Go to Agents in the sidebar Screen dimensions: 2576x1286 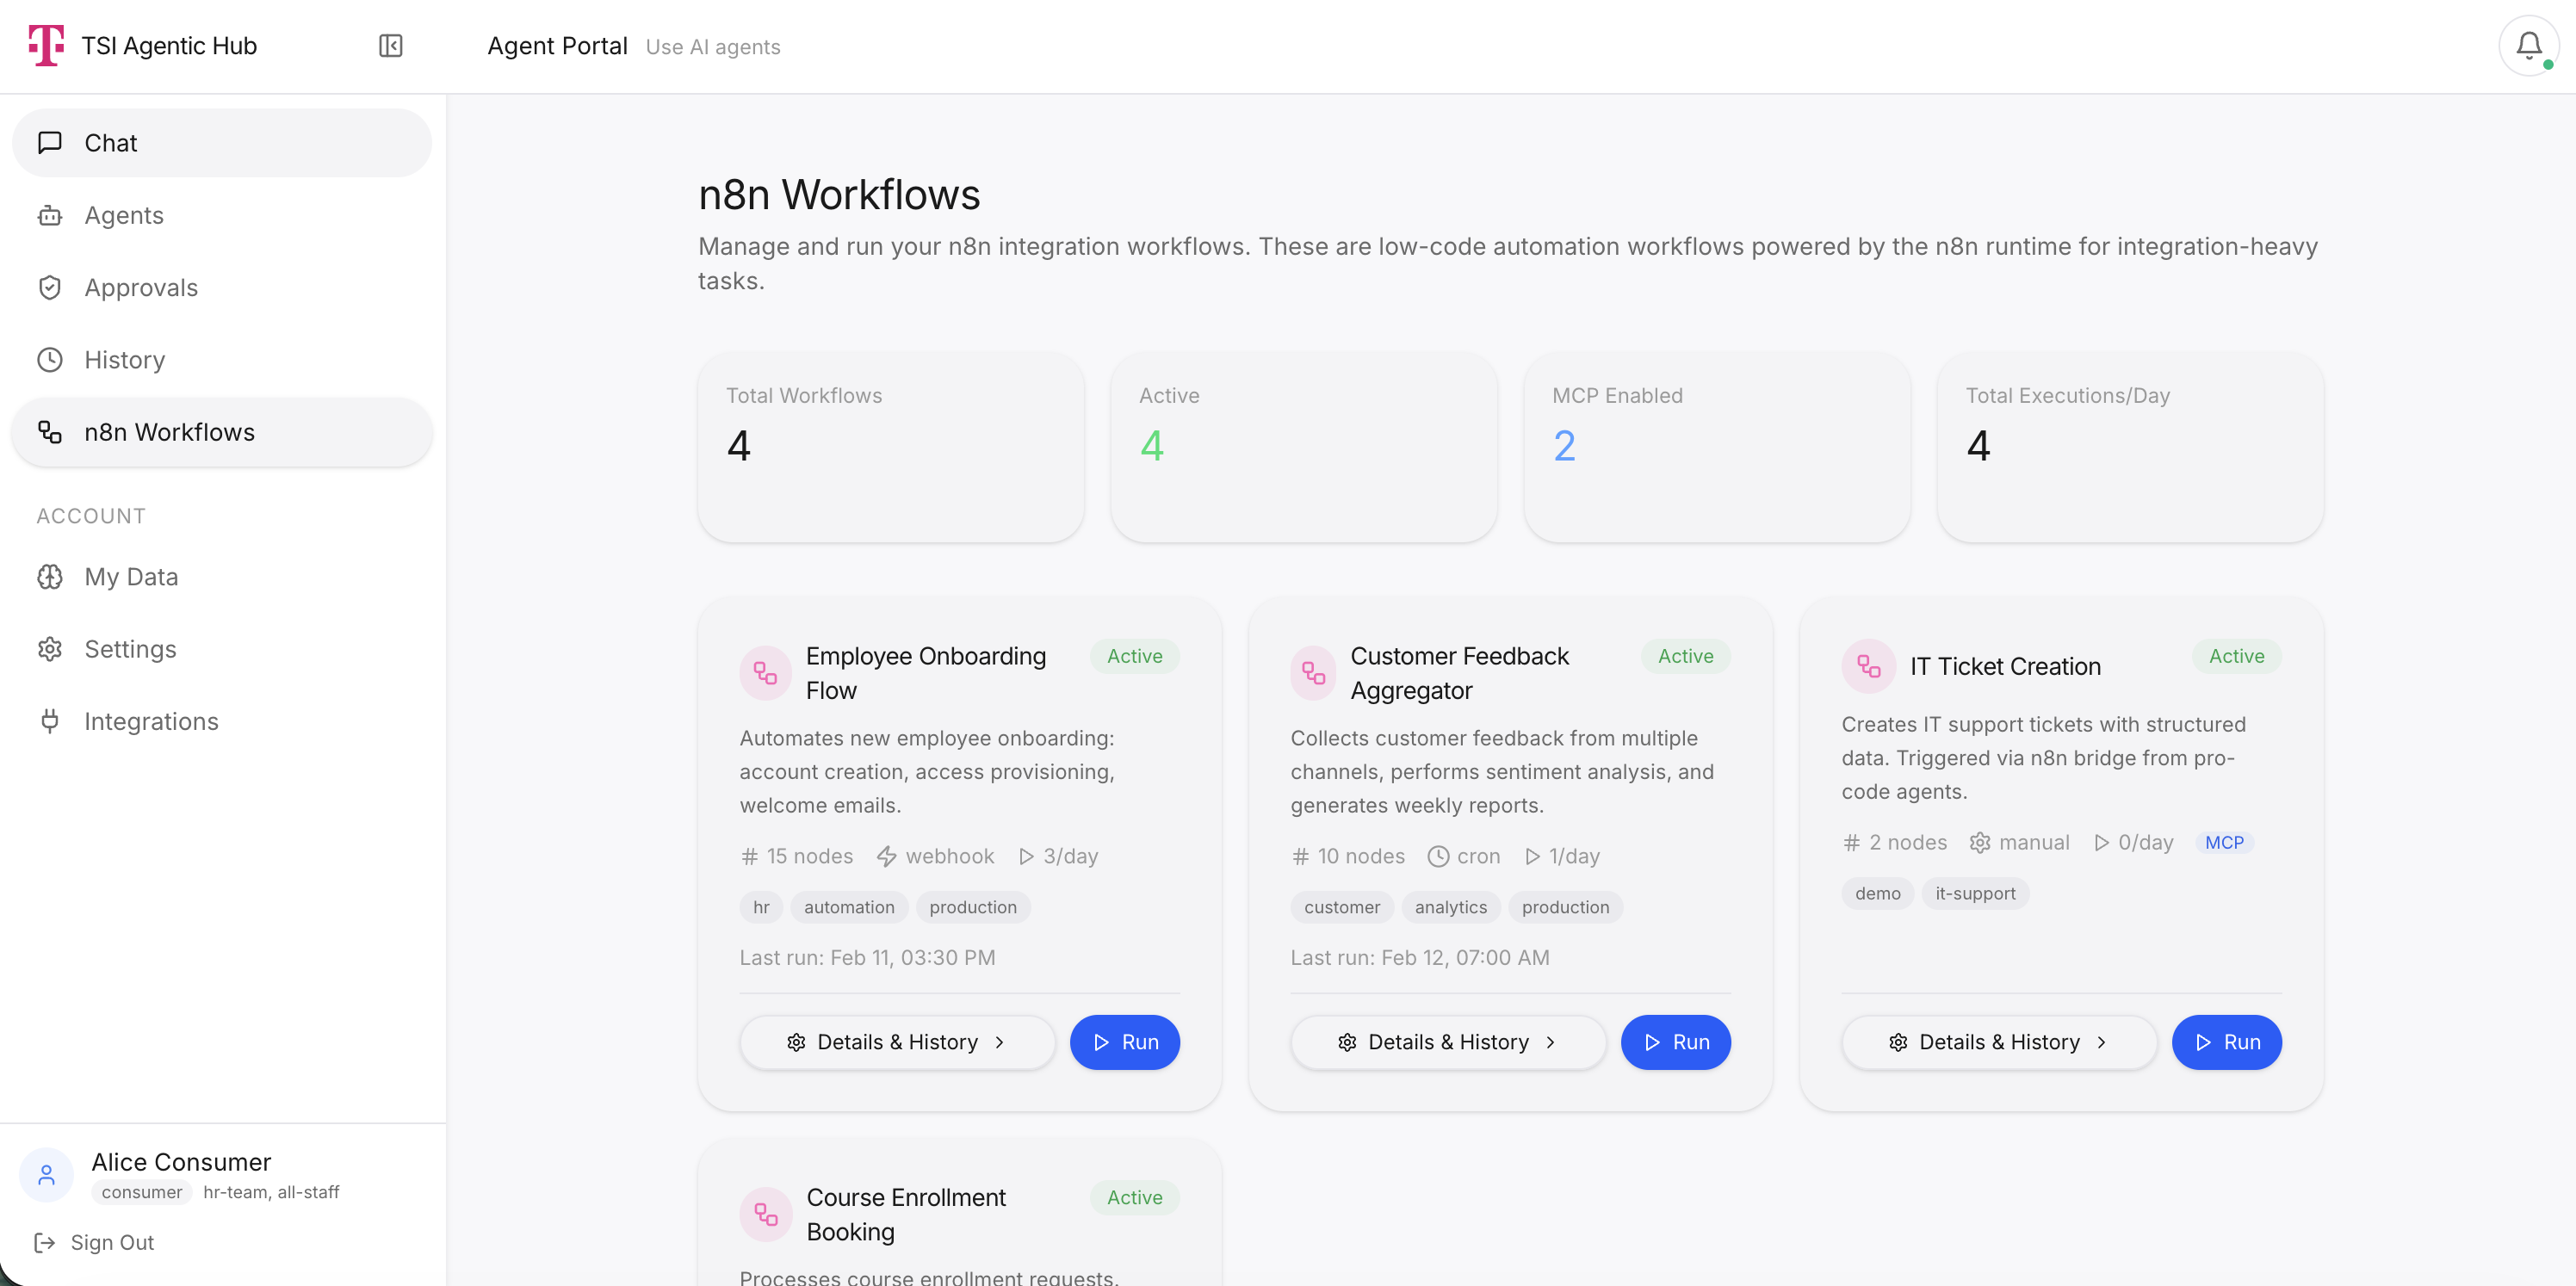click(x=222, y=215)
